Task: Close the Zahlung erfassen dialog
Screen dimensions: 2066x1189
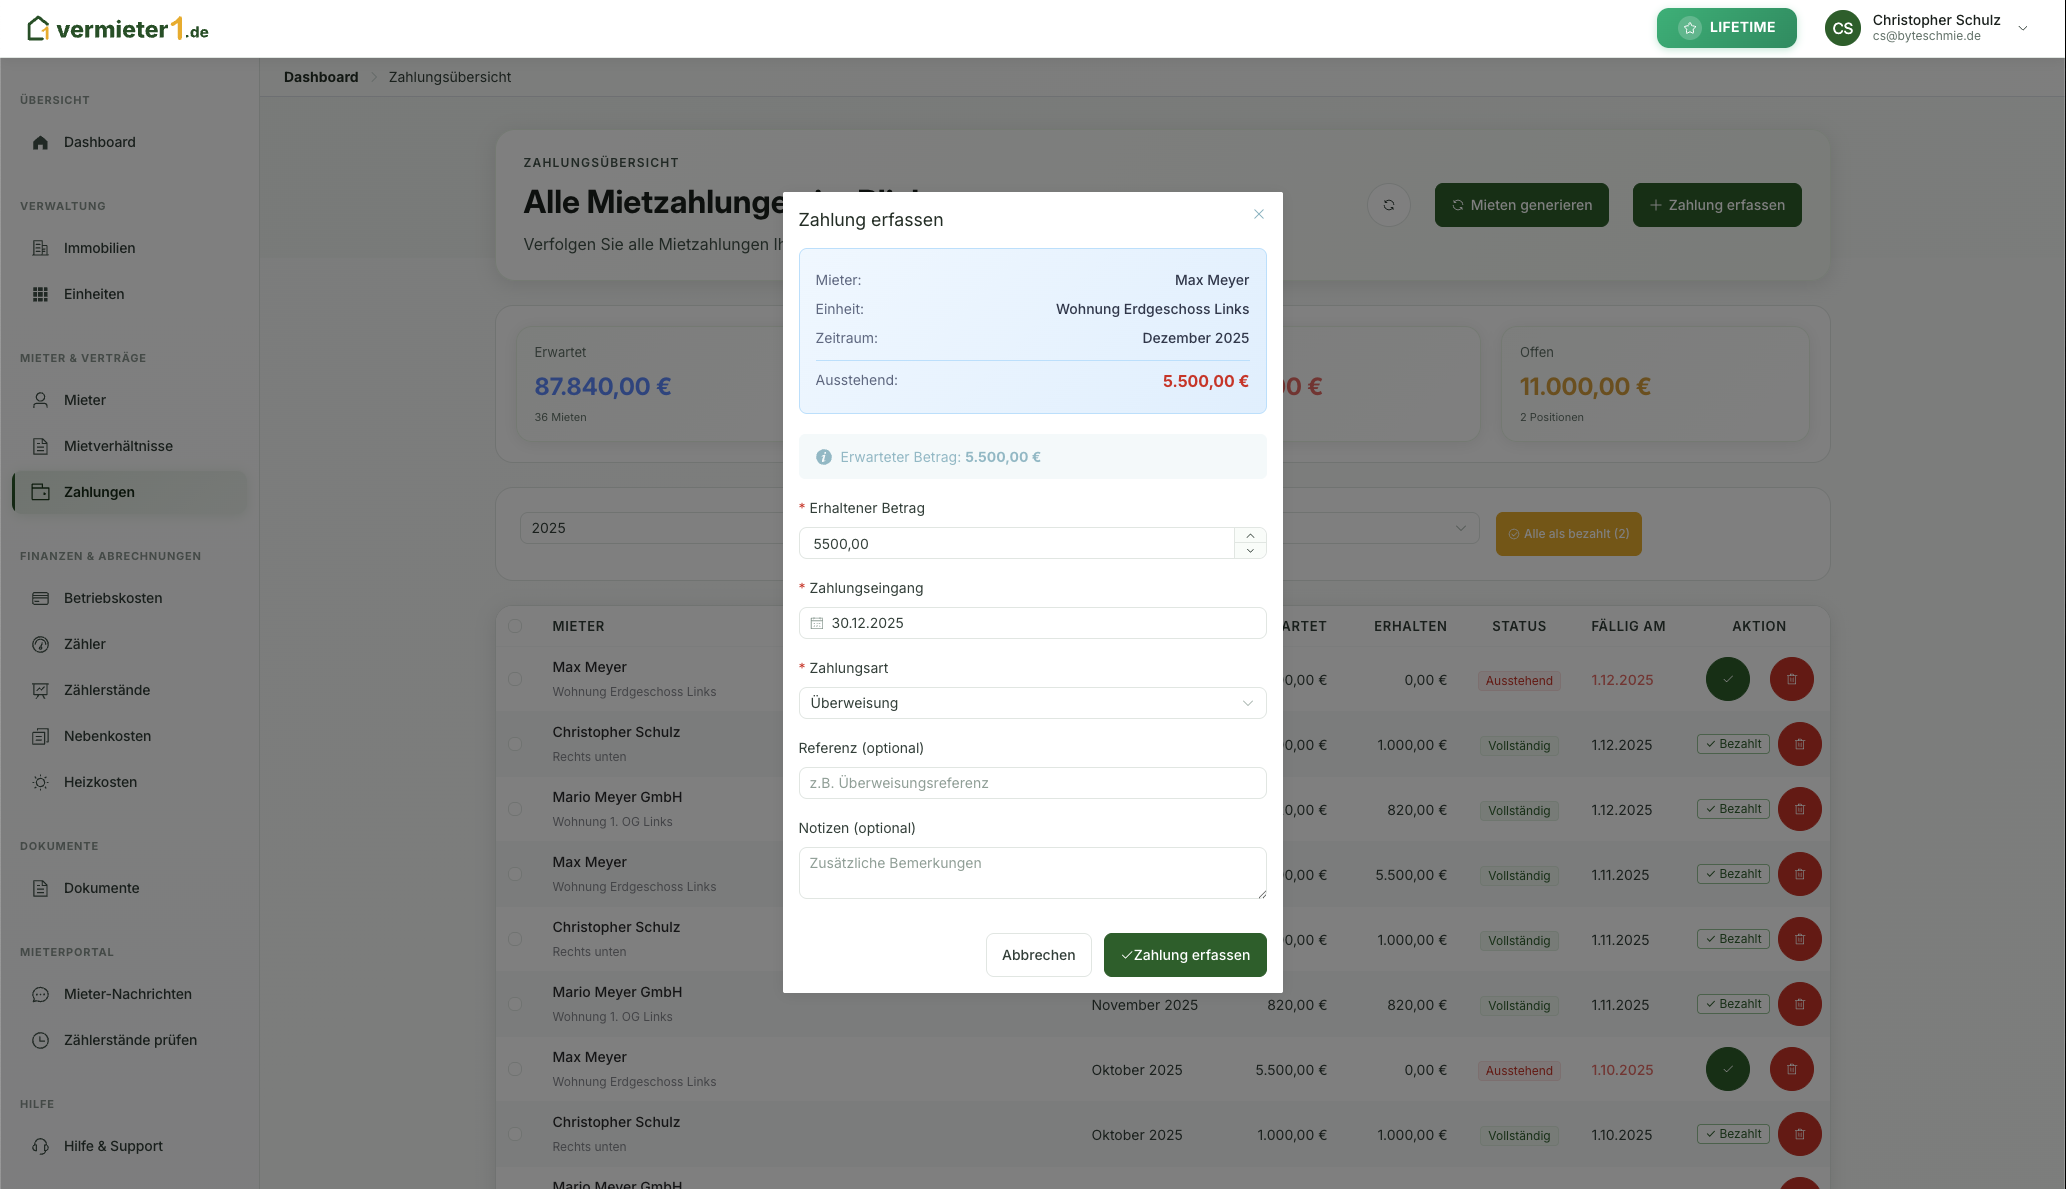Action: point(1259,214)
